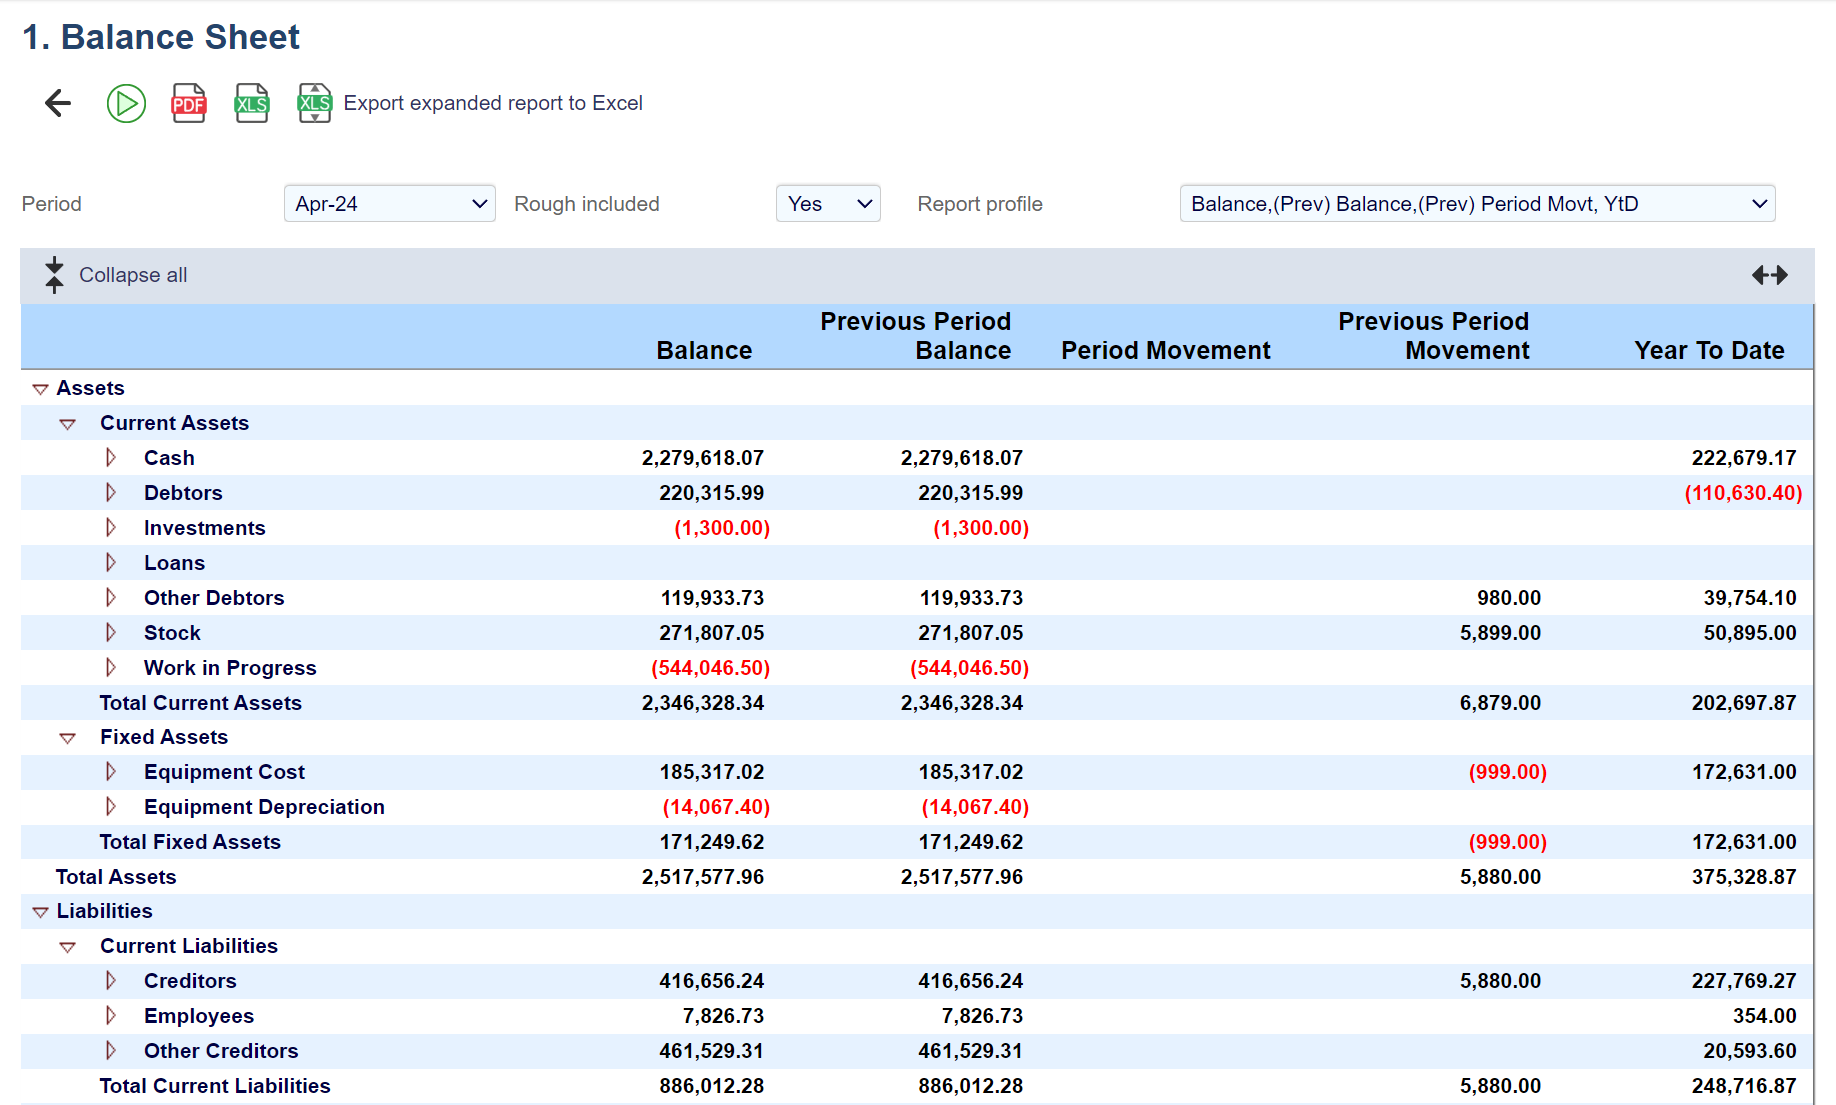
Task: Click the Collapse all arrows icon
Action: click(54, 275)
